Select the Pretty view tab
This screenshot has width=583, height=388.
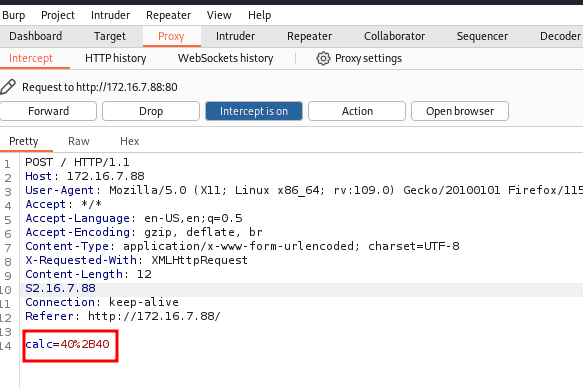(24, 142)
